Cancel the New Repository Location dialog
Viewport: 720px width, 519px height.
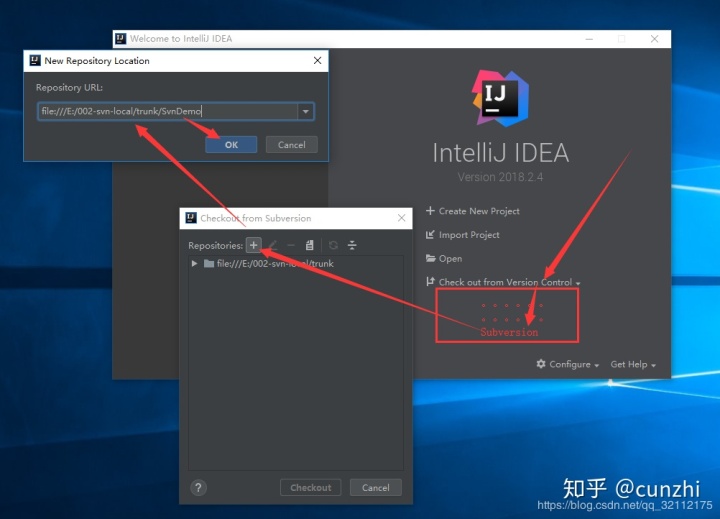(292, 145)
